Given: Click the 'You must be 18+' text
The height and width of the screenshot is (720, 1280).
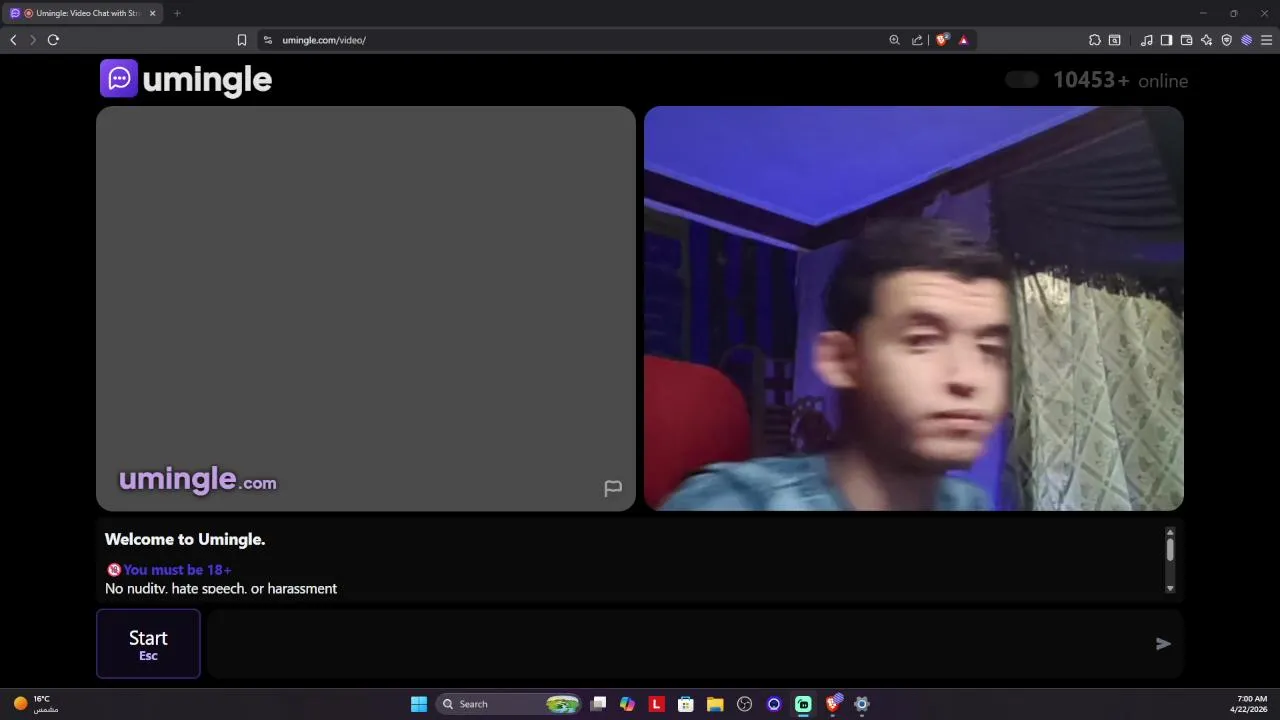Looking at the screenshot, I should coord(178,570).
